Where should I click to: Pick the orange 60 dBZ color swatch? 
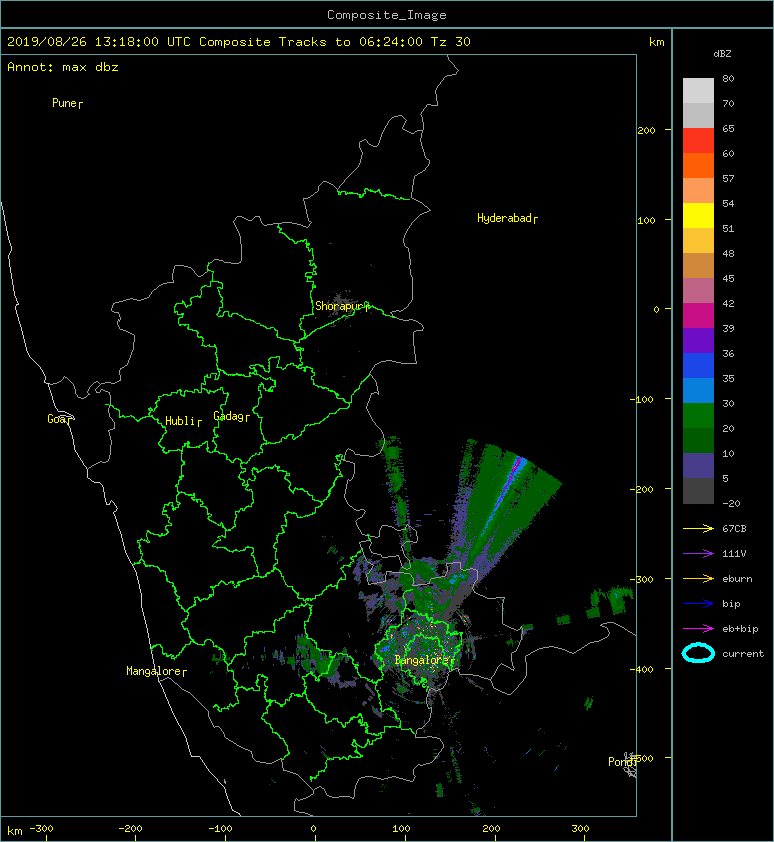tap(698, 165)
